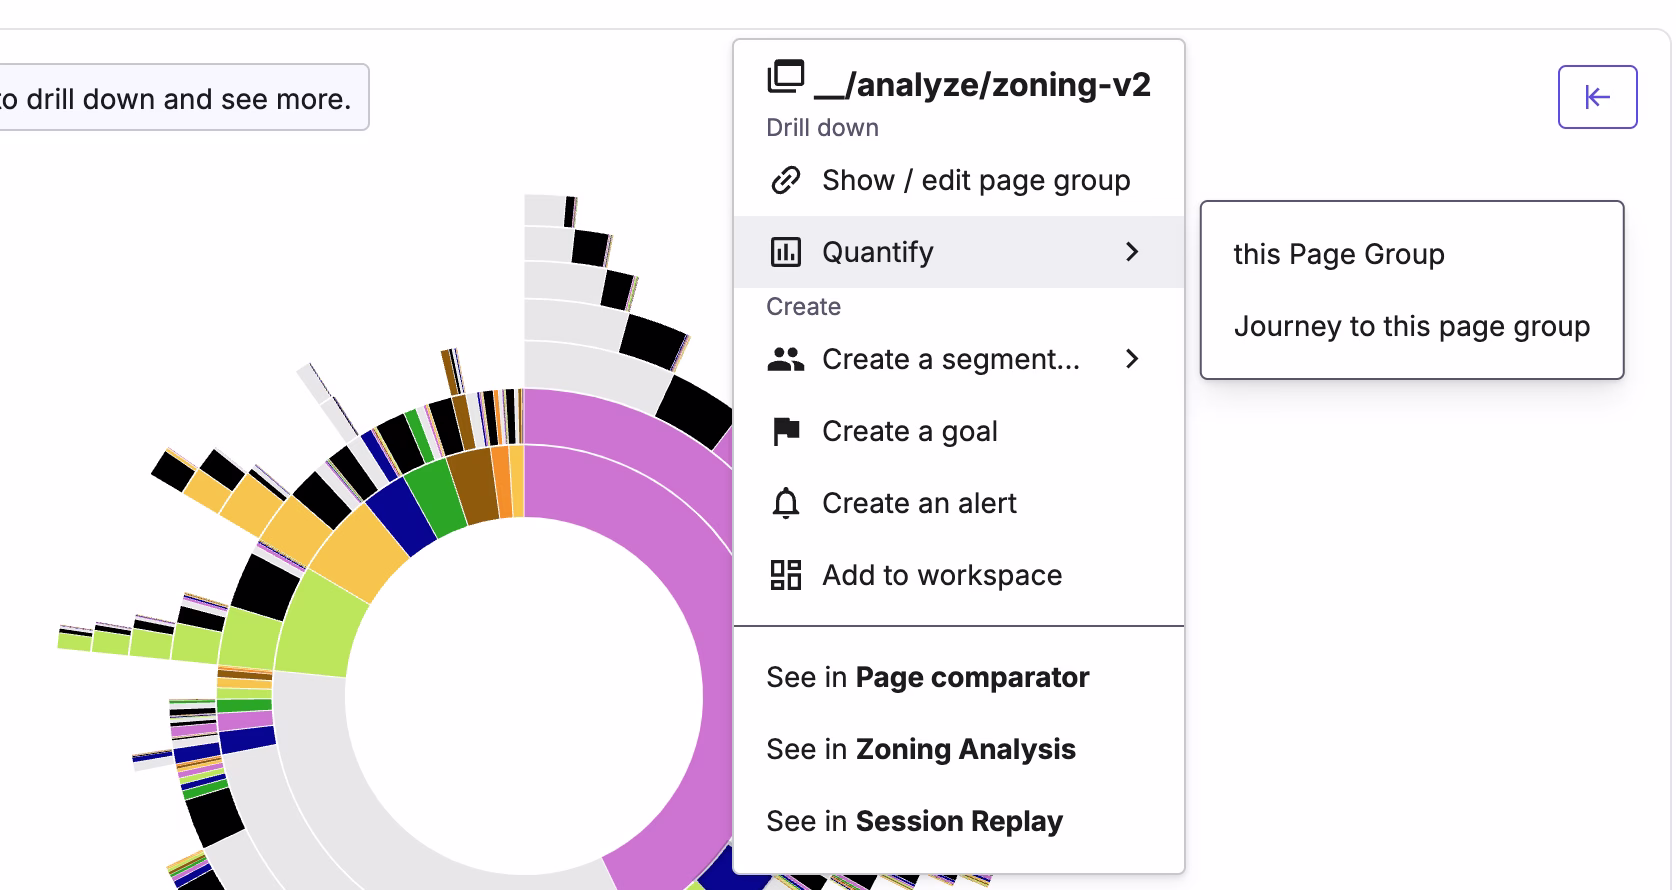
Task: Select the people icon for Create a segment
Action: tap(787, 359)
